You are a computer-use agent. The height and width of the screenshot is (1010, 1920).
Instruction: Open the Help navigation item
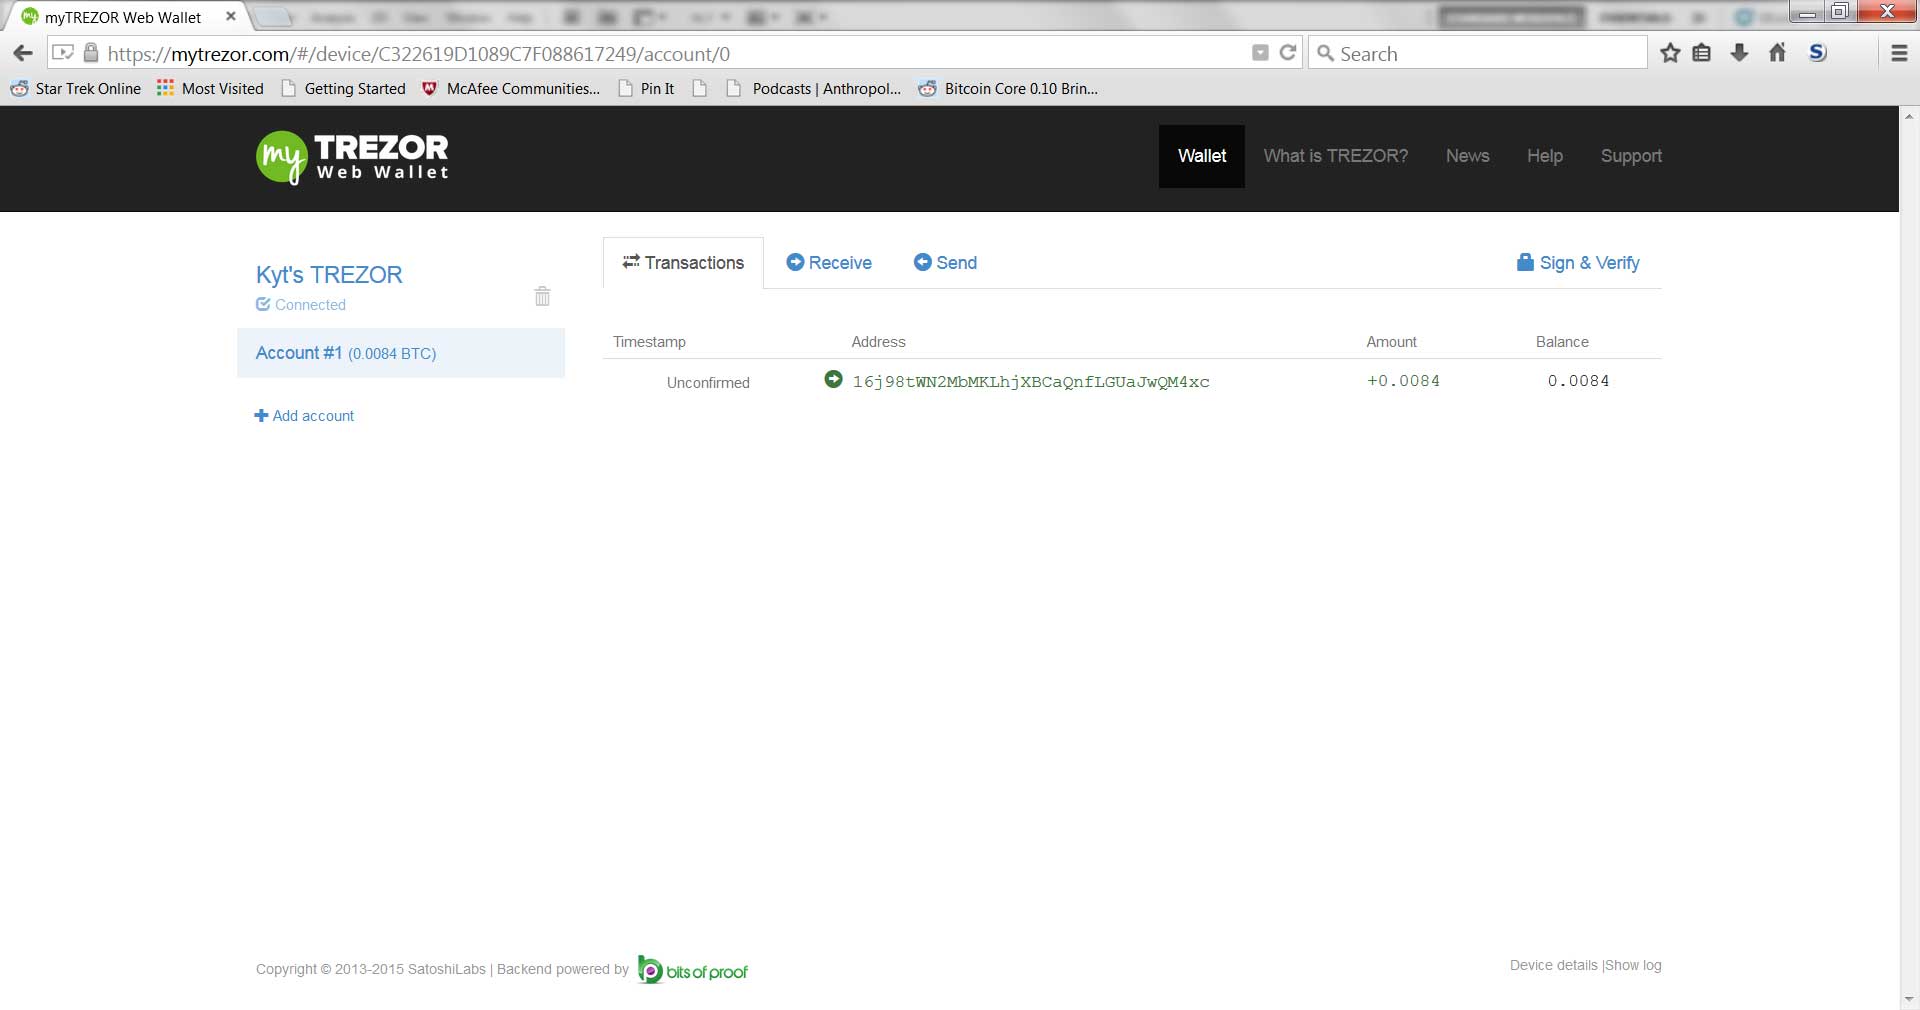(x=1544, y=156)
